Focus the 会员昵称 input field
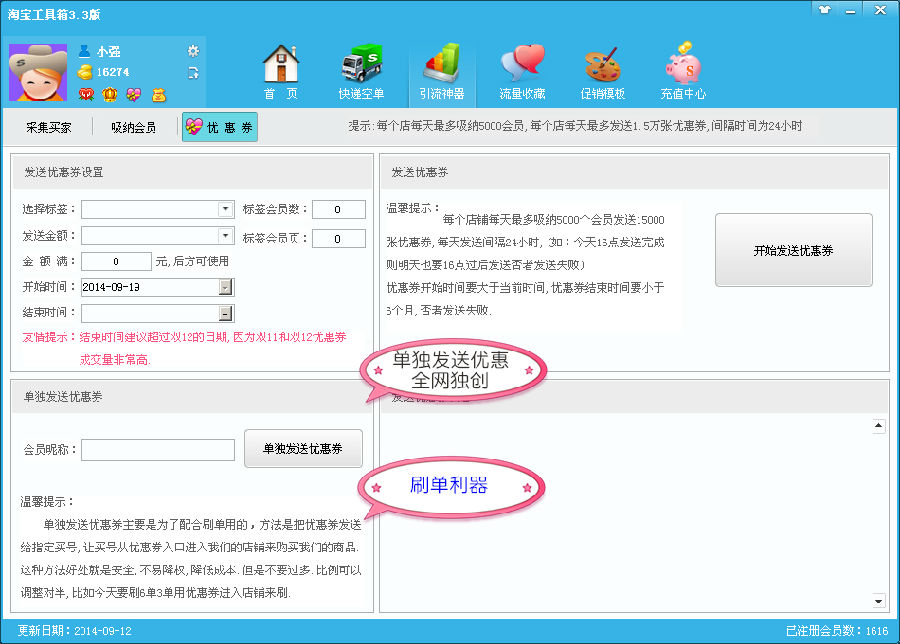900x644 pixels. [x=158, y=450]
